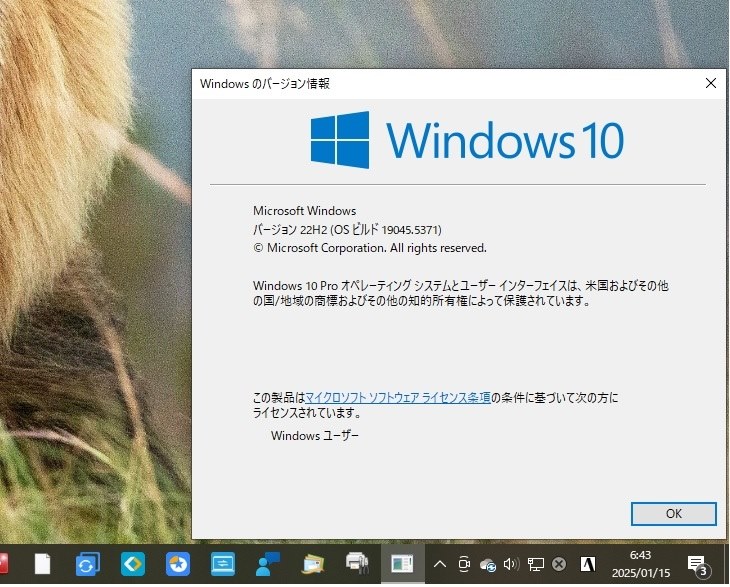This screenshot has width=730, height=587.
Task: Click the Windows 10 logo banner
Action: point(467,140)
